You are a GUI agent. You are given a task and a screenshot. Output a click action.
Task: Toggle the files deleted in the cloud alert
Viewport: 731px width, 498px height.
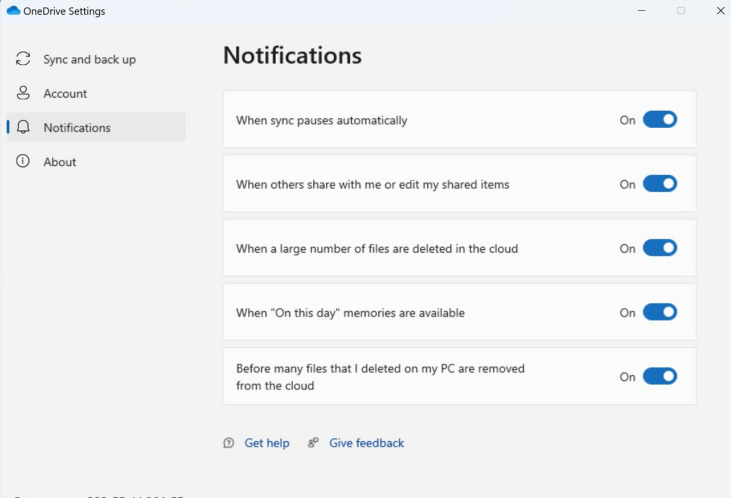659,248
